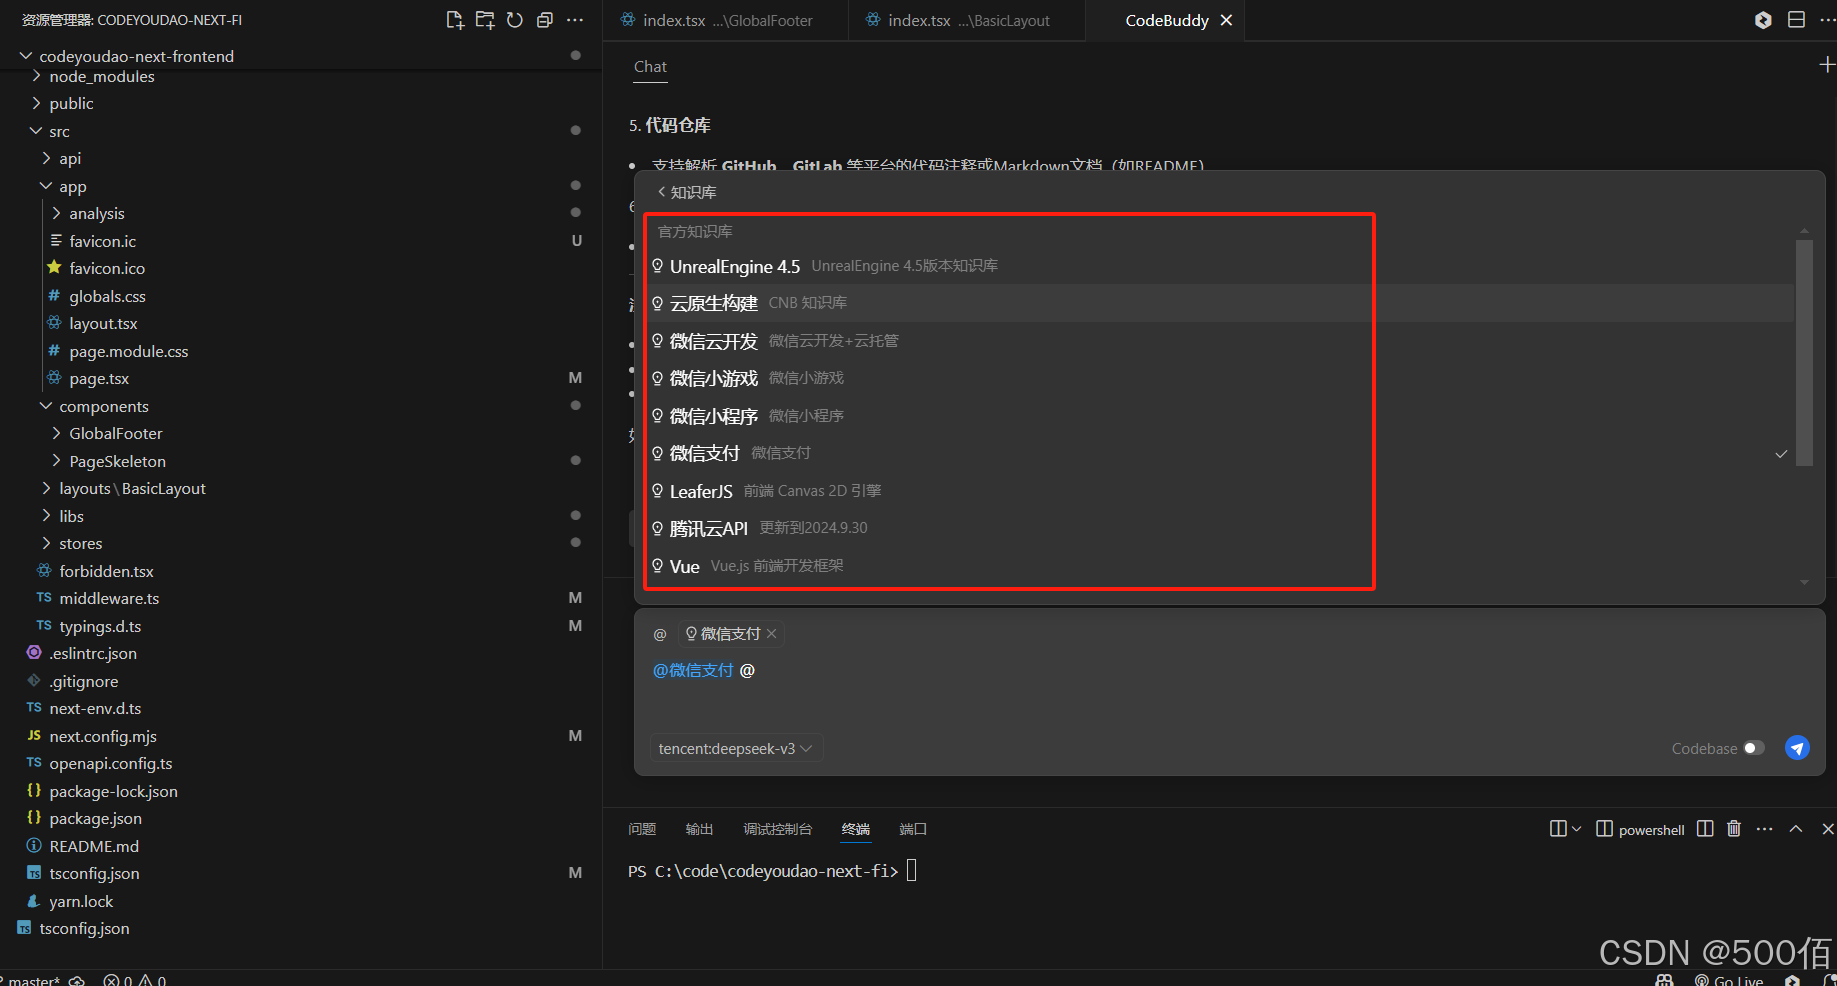1837x986 pixels.
Task: Open terminal panel more actions
Action: tap(1765, 829)
